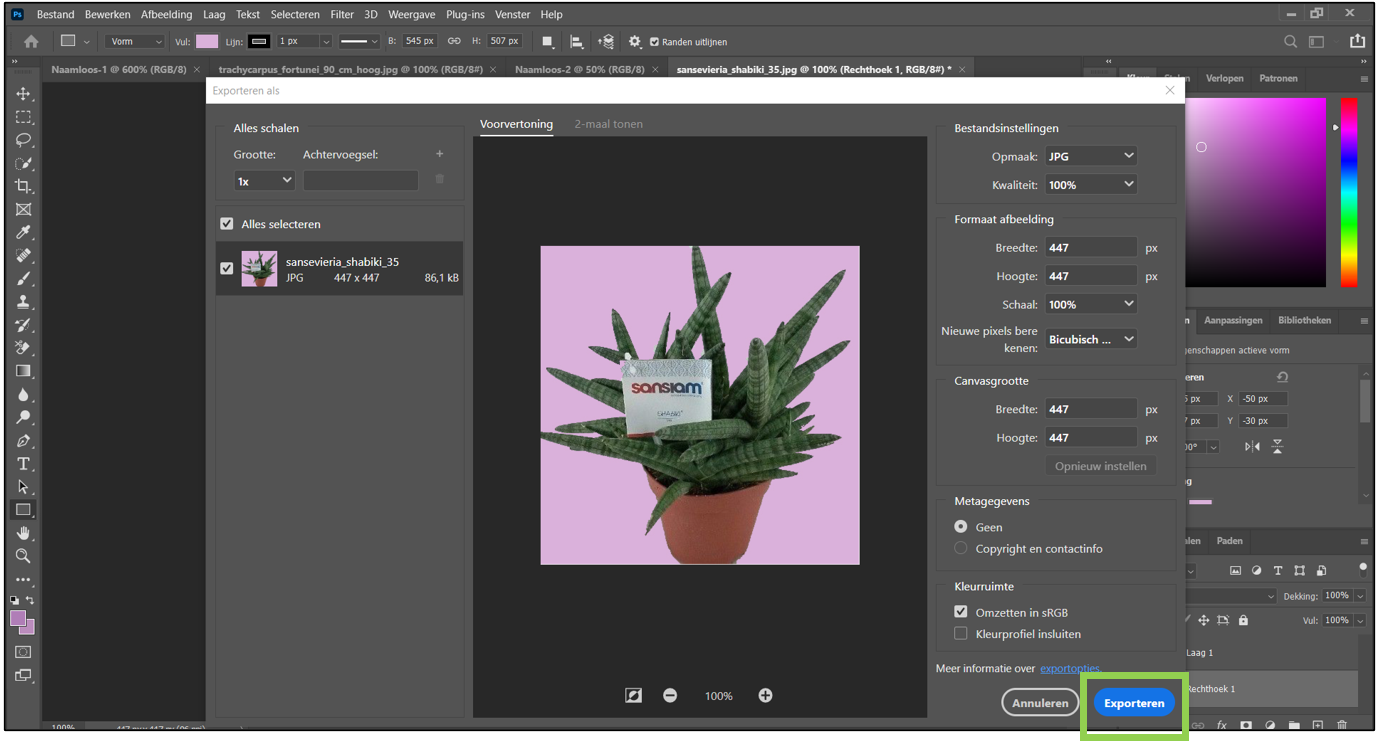Click the Annuleren button

click(x=1040, y=703)
